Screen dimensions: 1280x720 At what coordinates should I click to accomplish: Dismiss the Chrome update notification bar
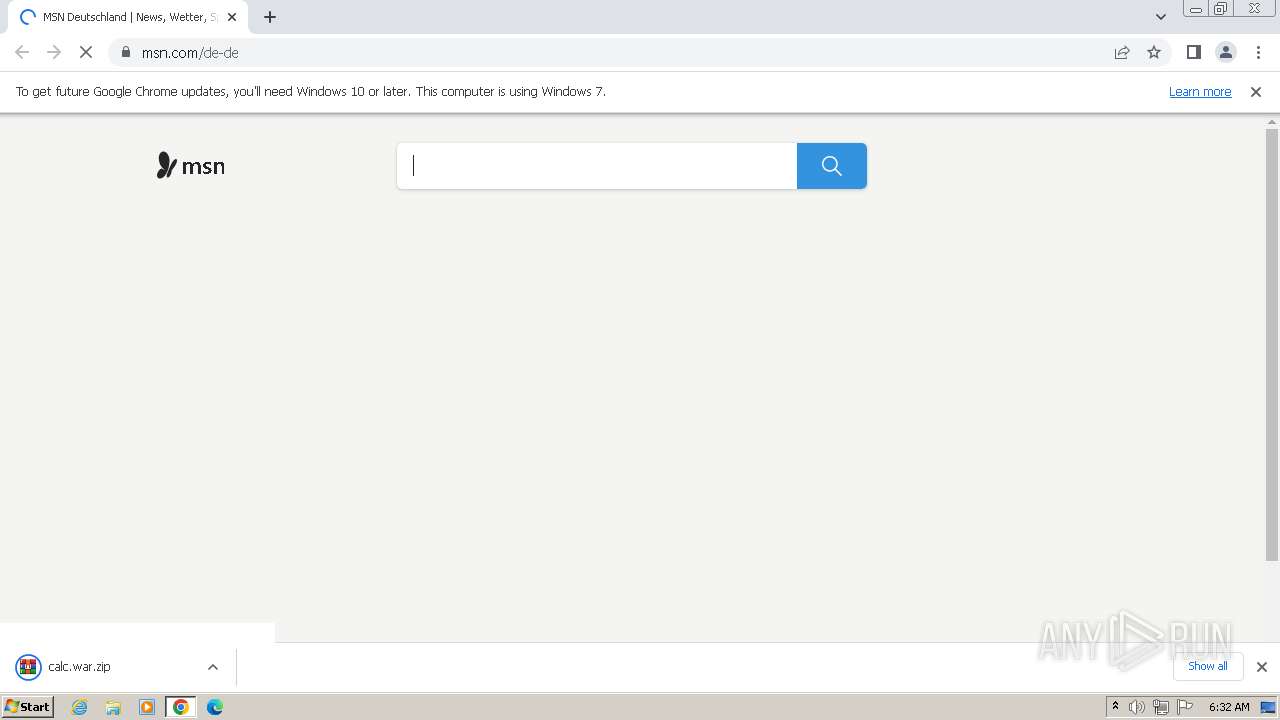click(1256, 91)
